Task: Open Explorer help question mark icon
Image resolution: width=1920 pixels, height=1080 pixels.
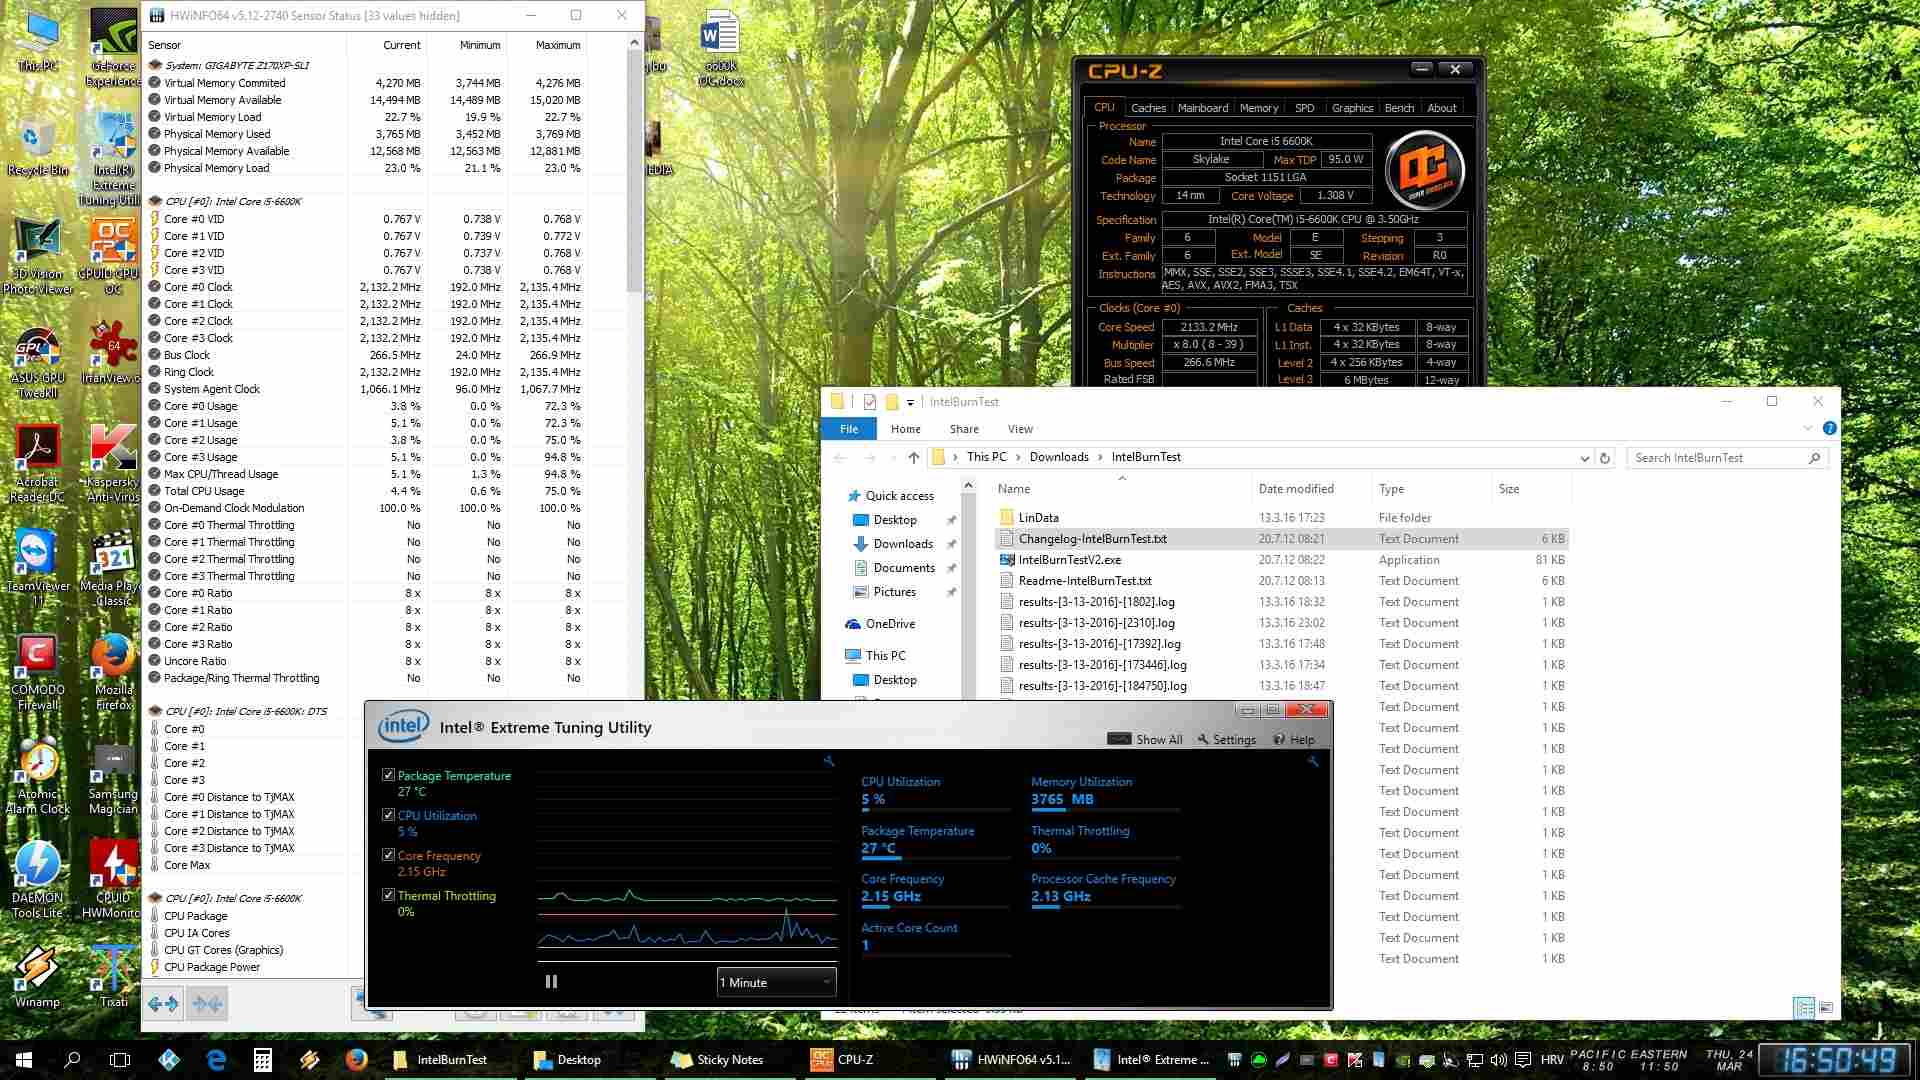Action: tap(1829, 429)
